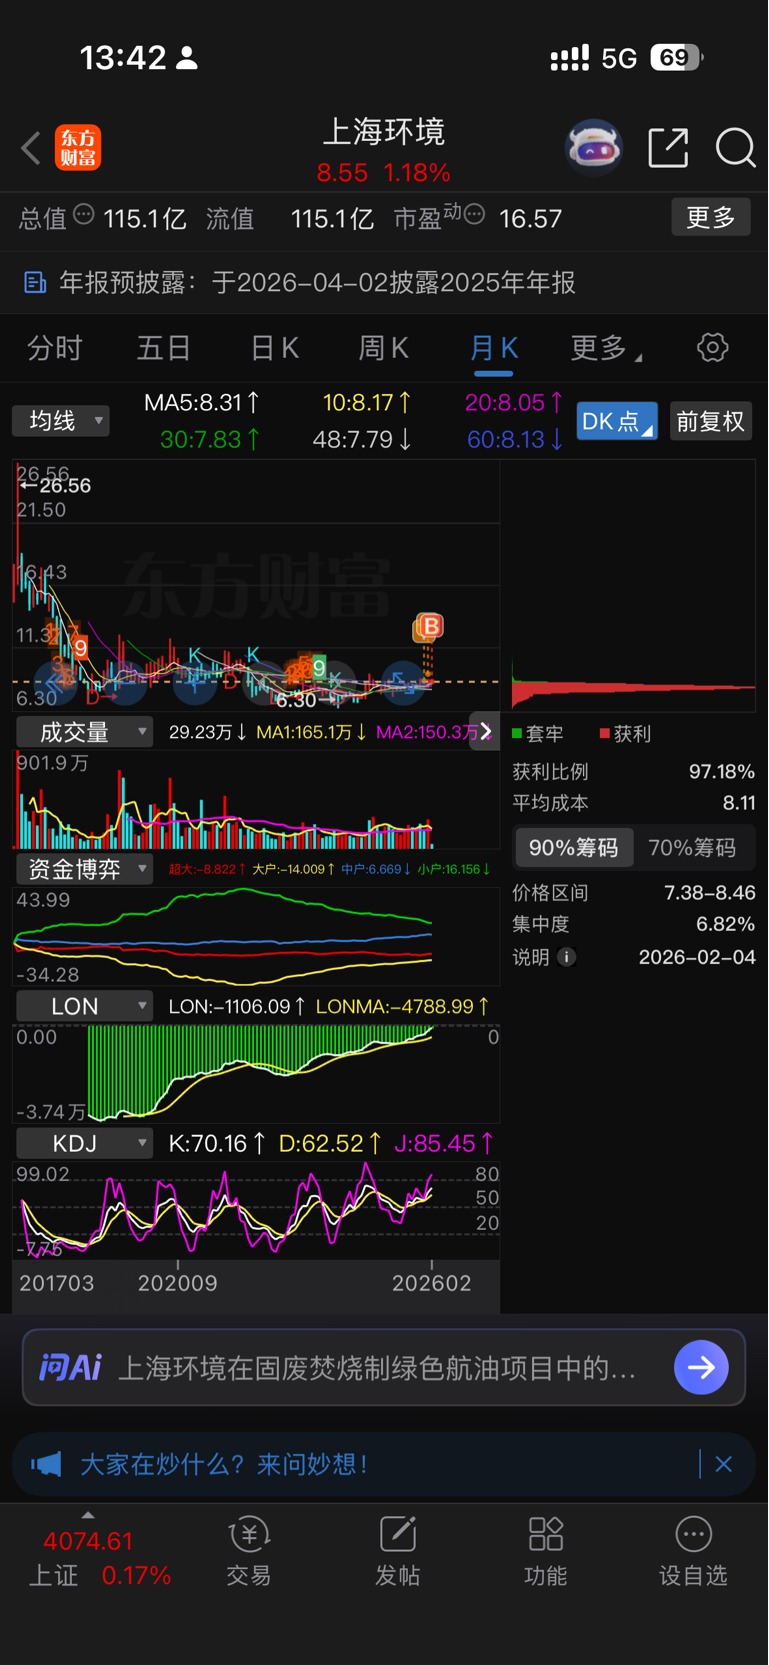Tap the megaphone announcement icon
This screenshot has height=1665, width=769.
coord(46,1465)
